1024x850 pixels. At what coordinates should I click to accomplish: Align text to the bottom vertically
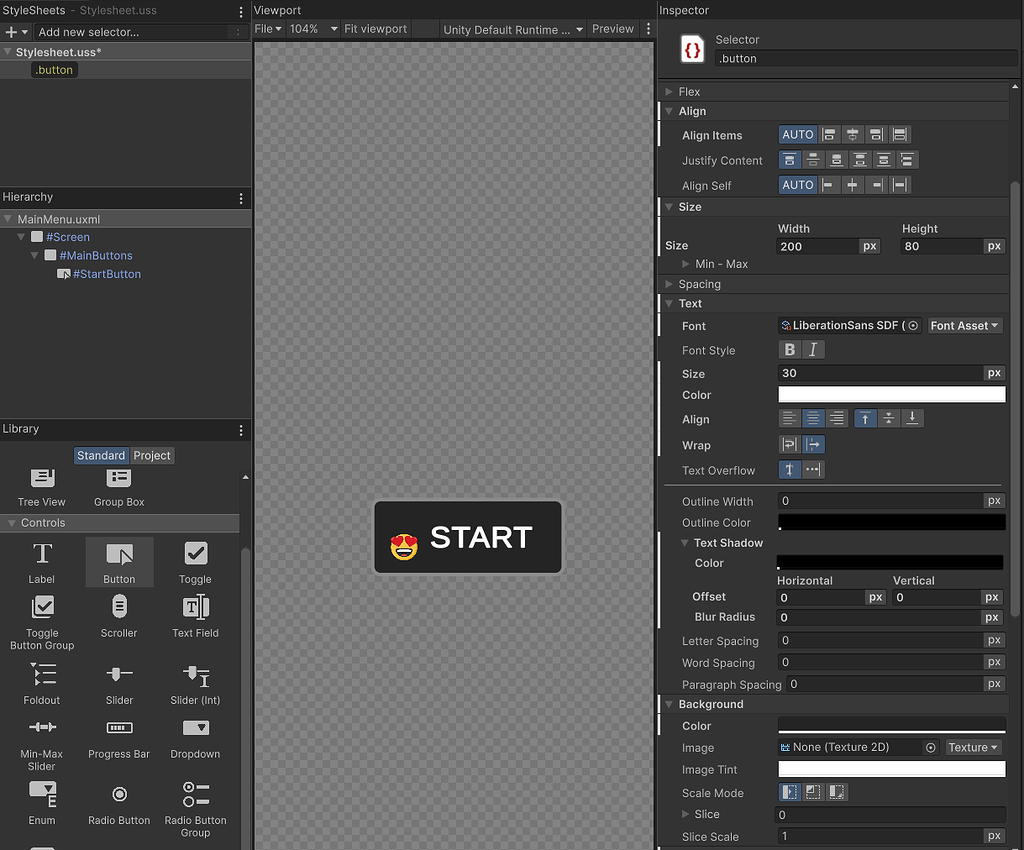pyautogui.click(x=912, y=418)
